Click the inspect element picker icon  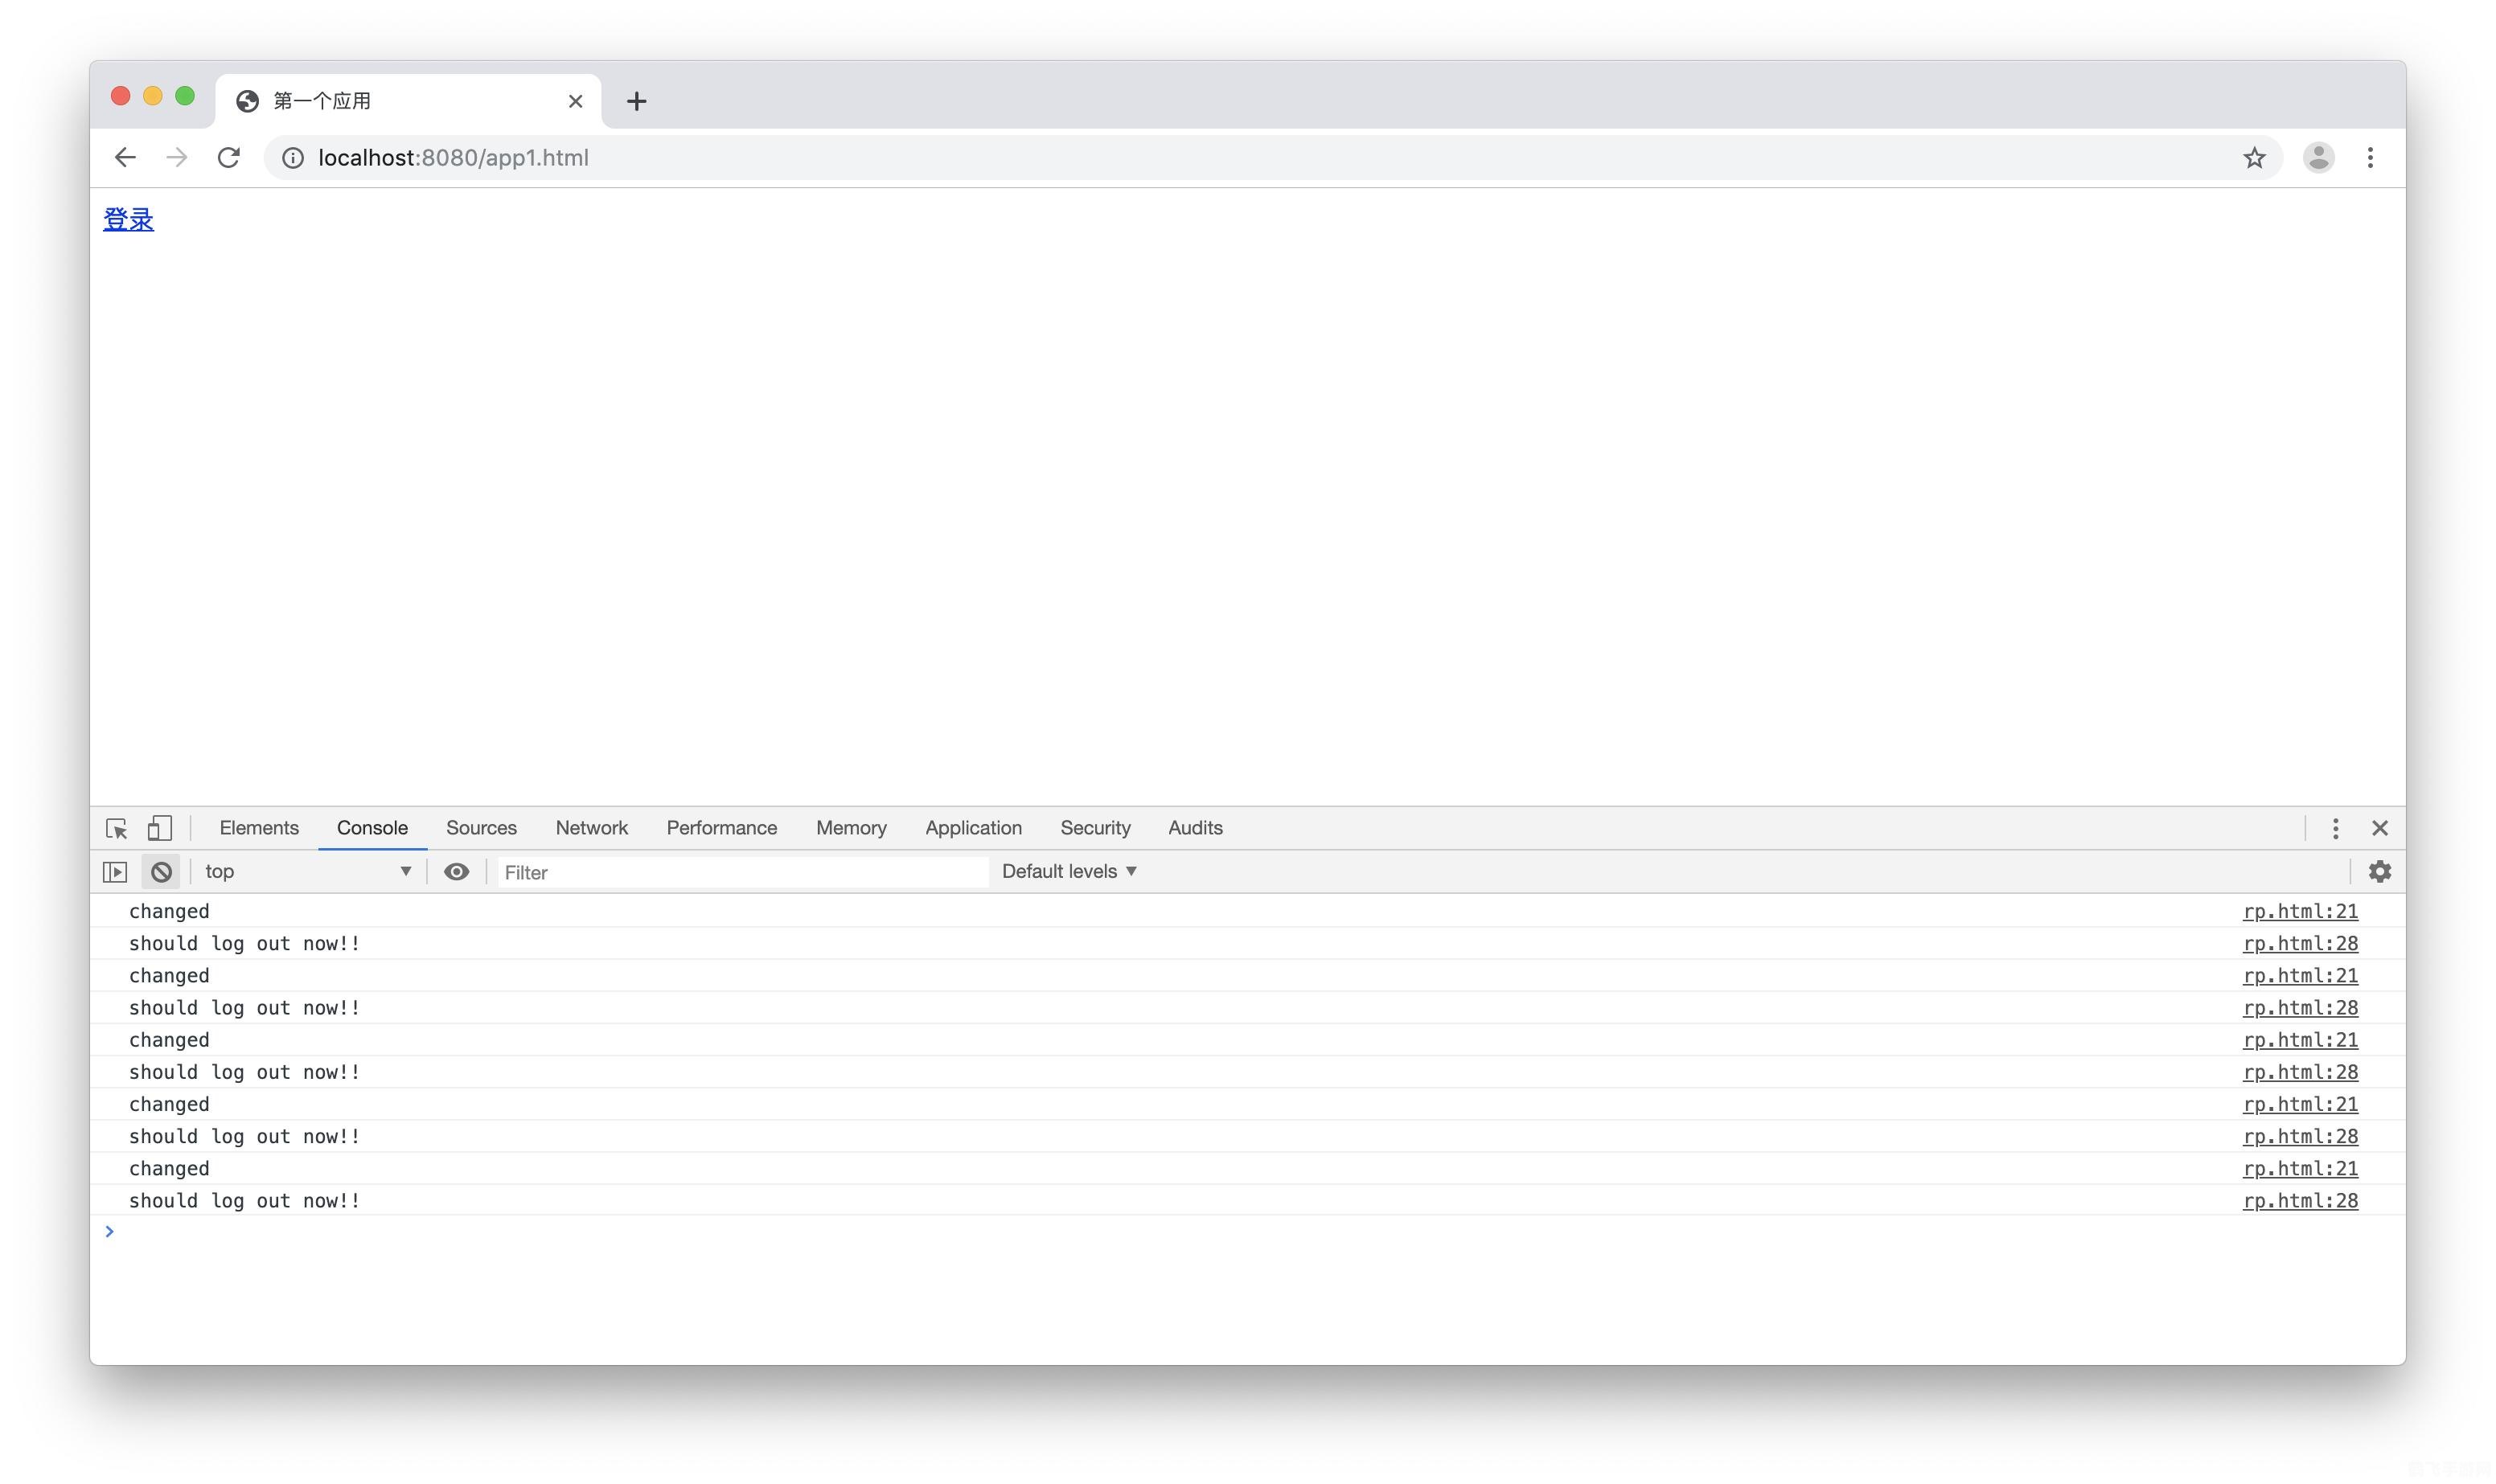[116, 828]
